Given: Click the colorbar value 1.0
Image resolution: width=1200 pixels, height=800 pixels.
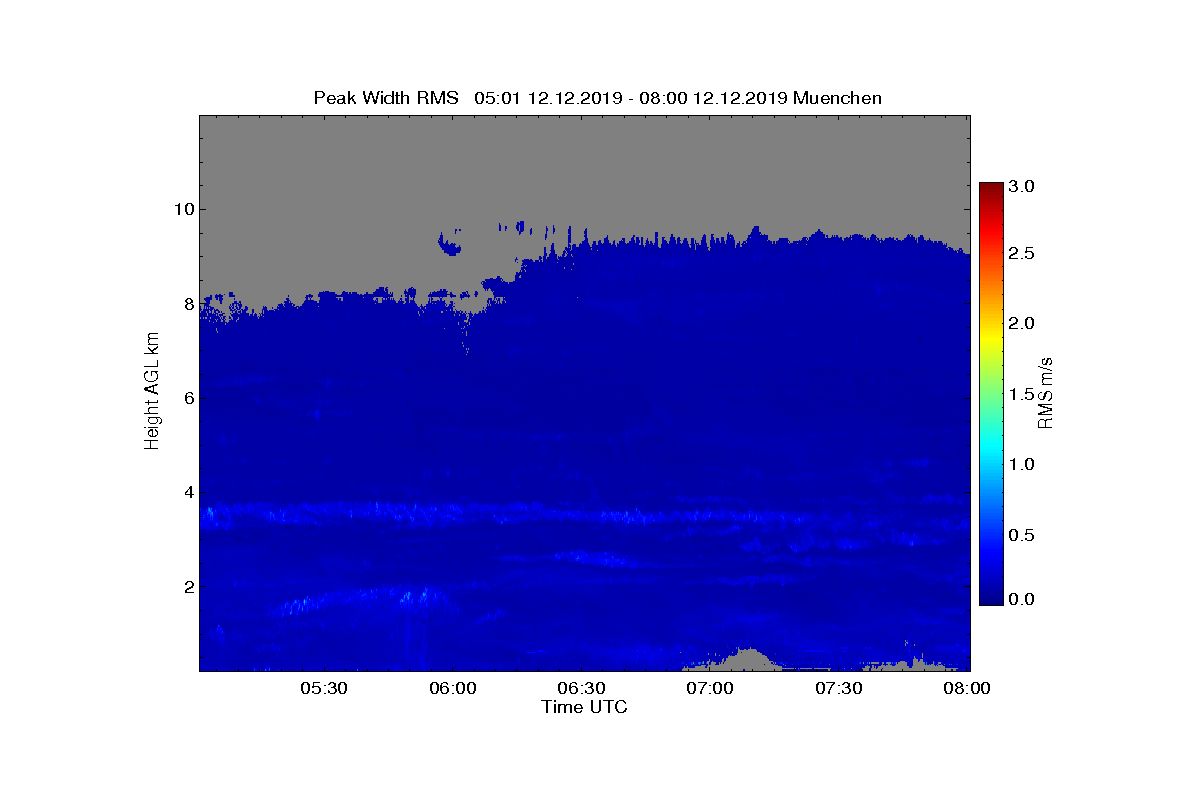Looking at the screenshot, I should (1021, 464).
